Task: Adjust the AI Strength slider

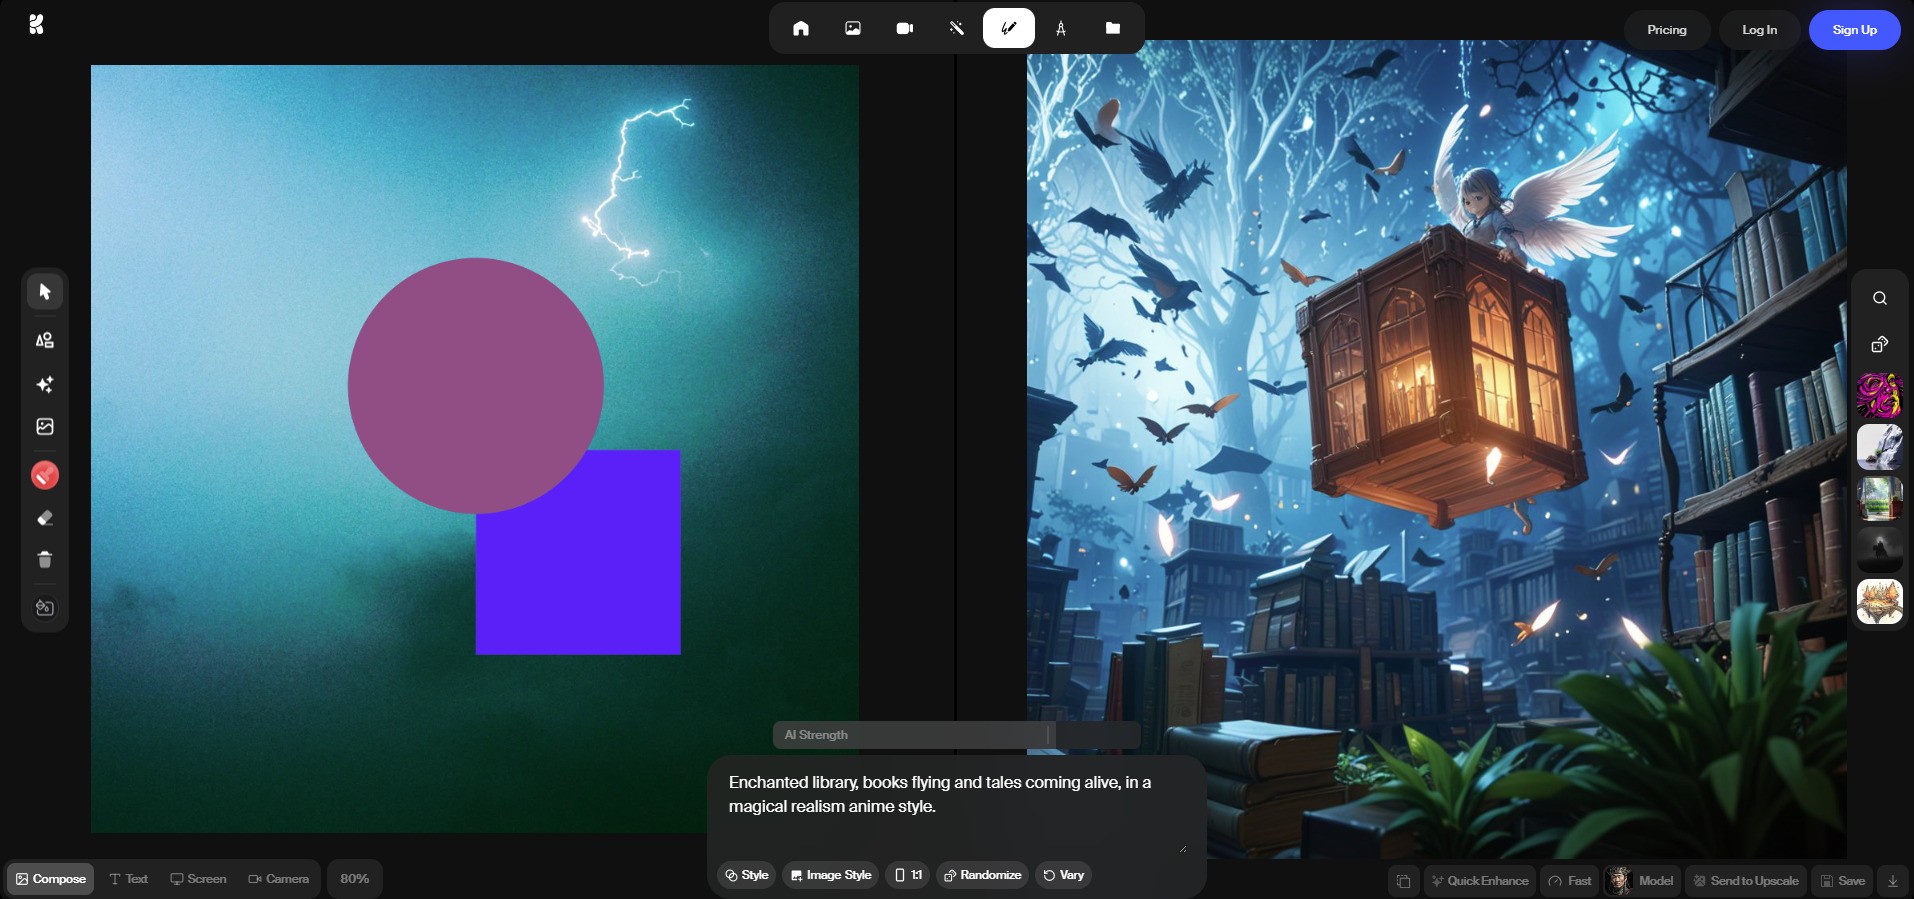Action: [x=1048, y=735]
